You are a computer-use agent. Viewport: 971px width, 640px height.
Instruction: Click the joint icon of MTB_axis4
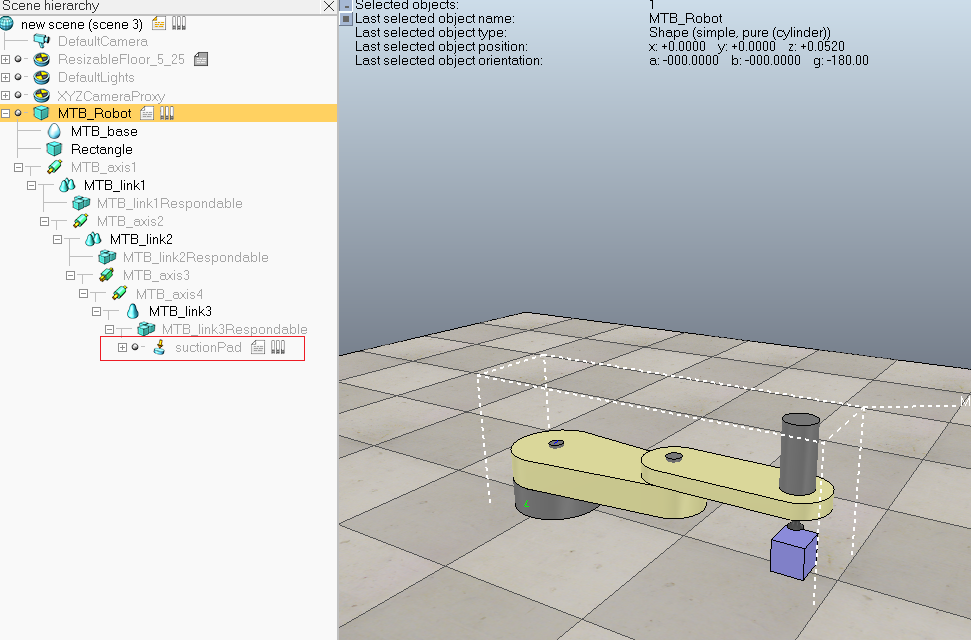[x=120, y=293]
